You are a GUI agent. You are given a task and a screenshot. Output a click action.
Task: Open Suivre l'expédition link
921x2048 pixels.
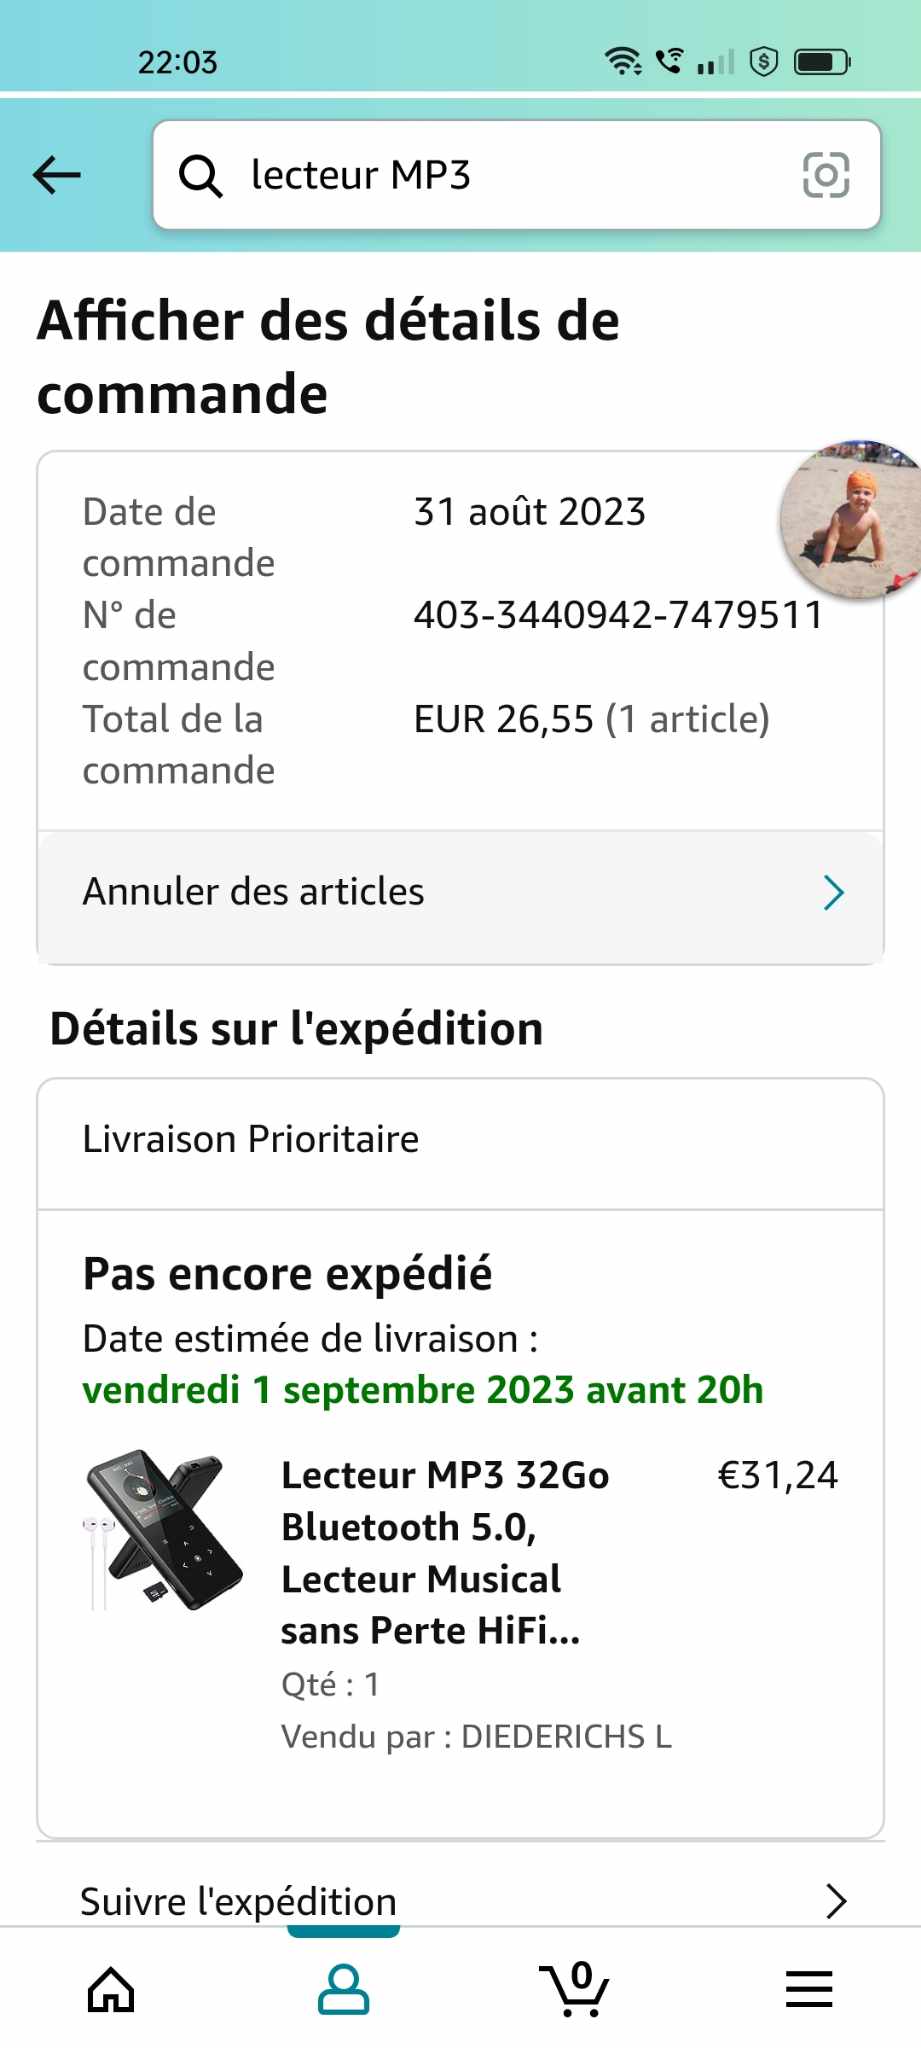(x=238, y=1901)
